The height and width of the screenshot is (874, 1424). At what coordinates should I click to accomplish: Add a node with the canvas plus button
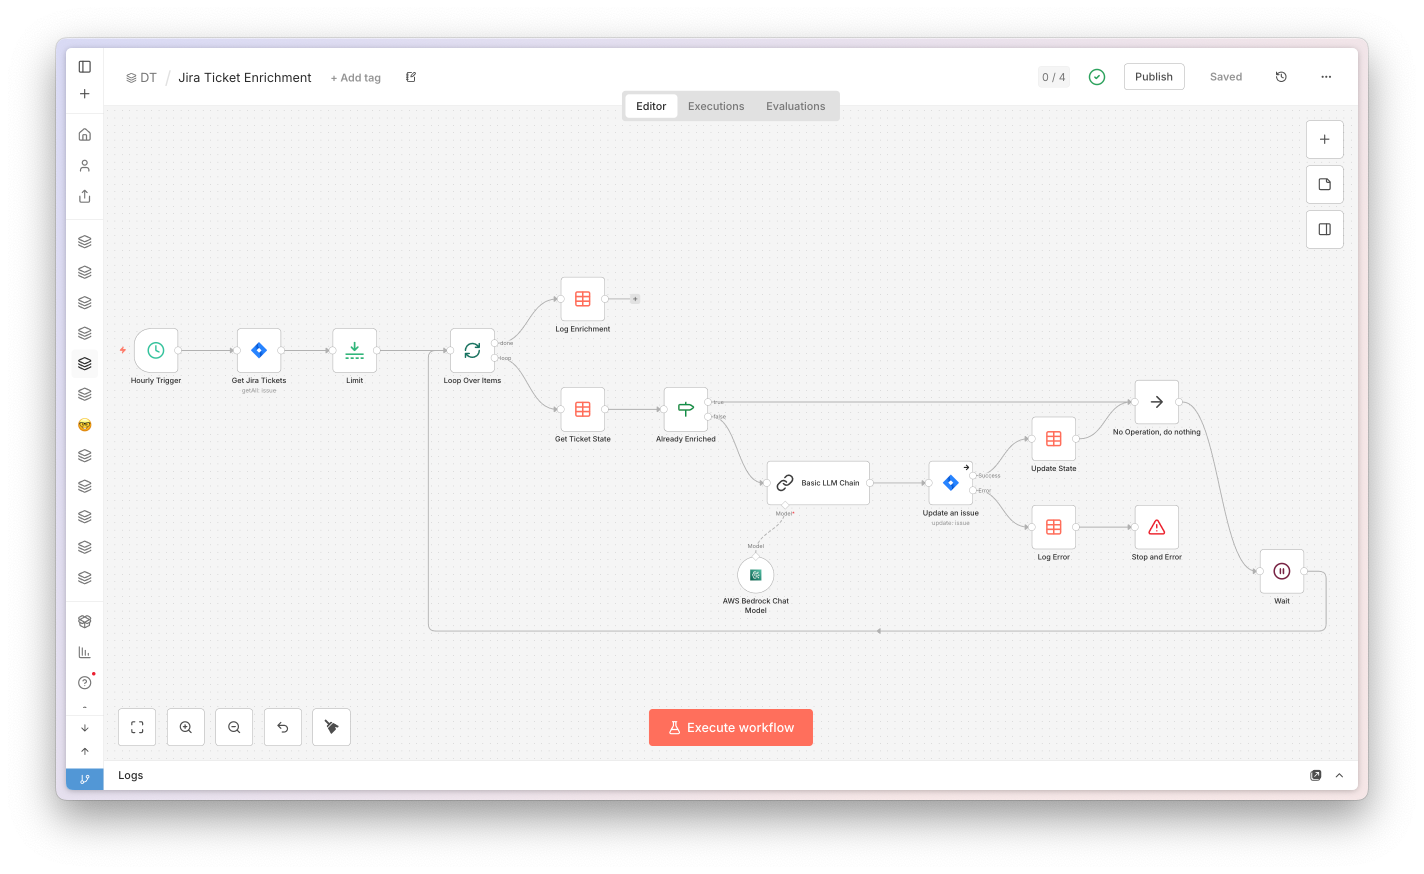[x=1325, y=140]
